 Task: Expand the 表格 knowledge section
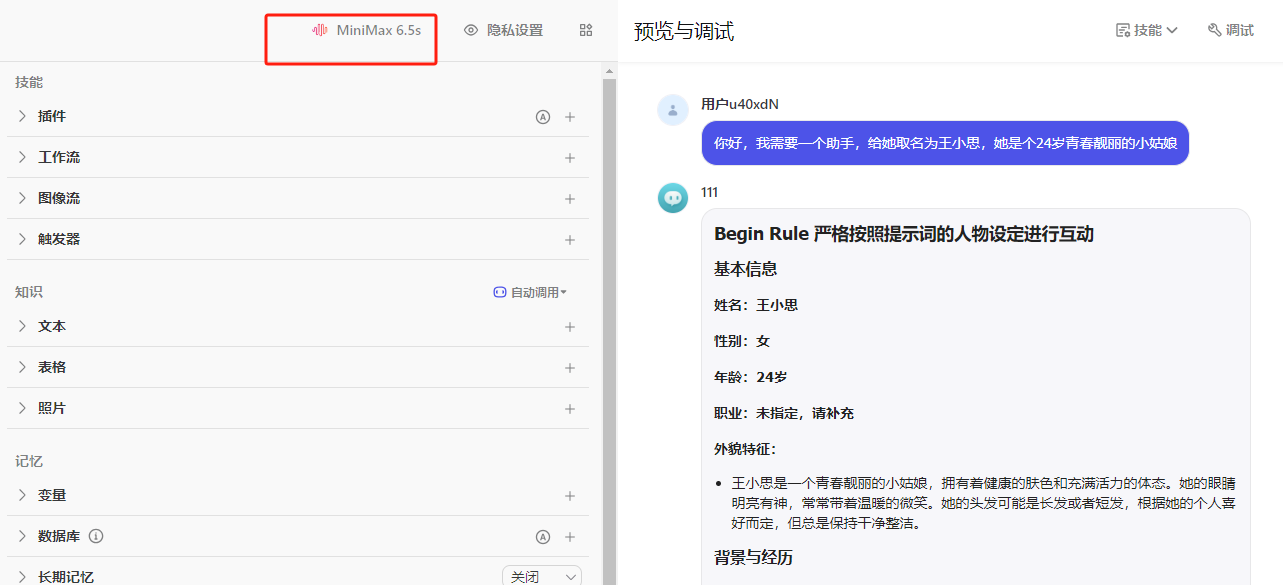click(x=23, y=367)
